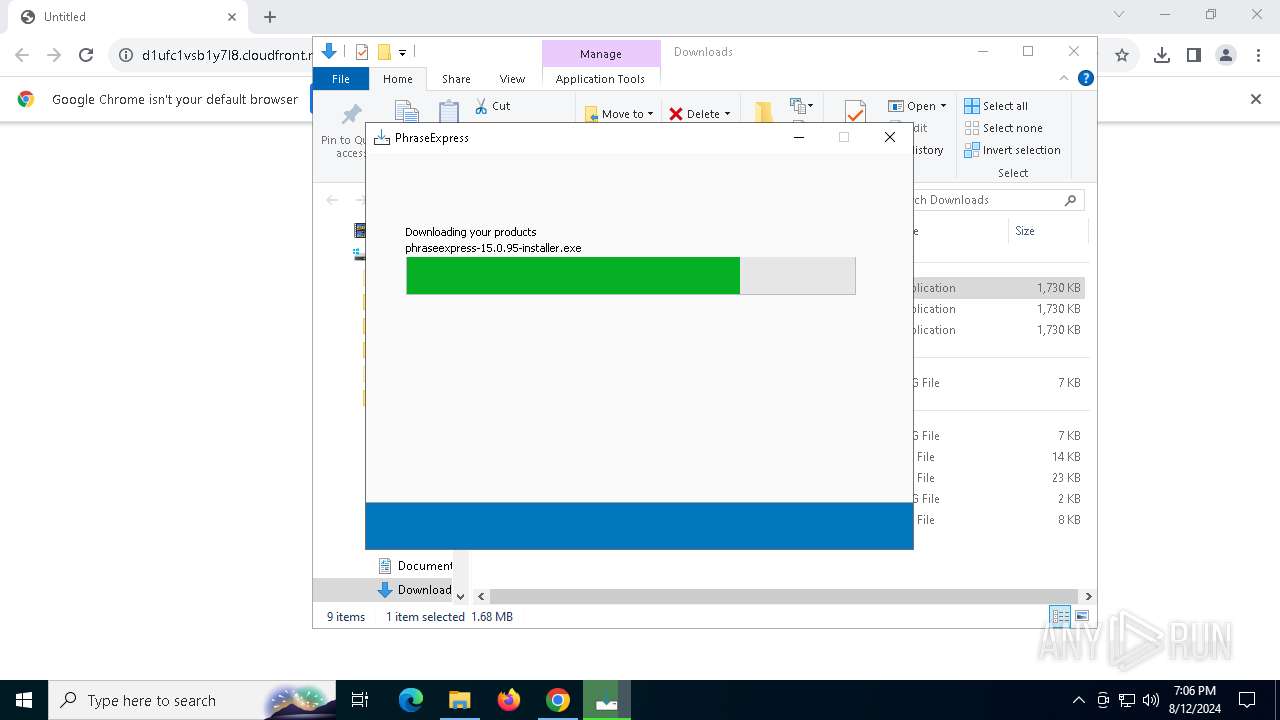Click Select all in ribbon
The width and height of the screenshot is (1280, 720).
pyautogui.click(x=996, y=106)
